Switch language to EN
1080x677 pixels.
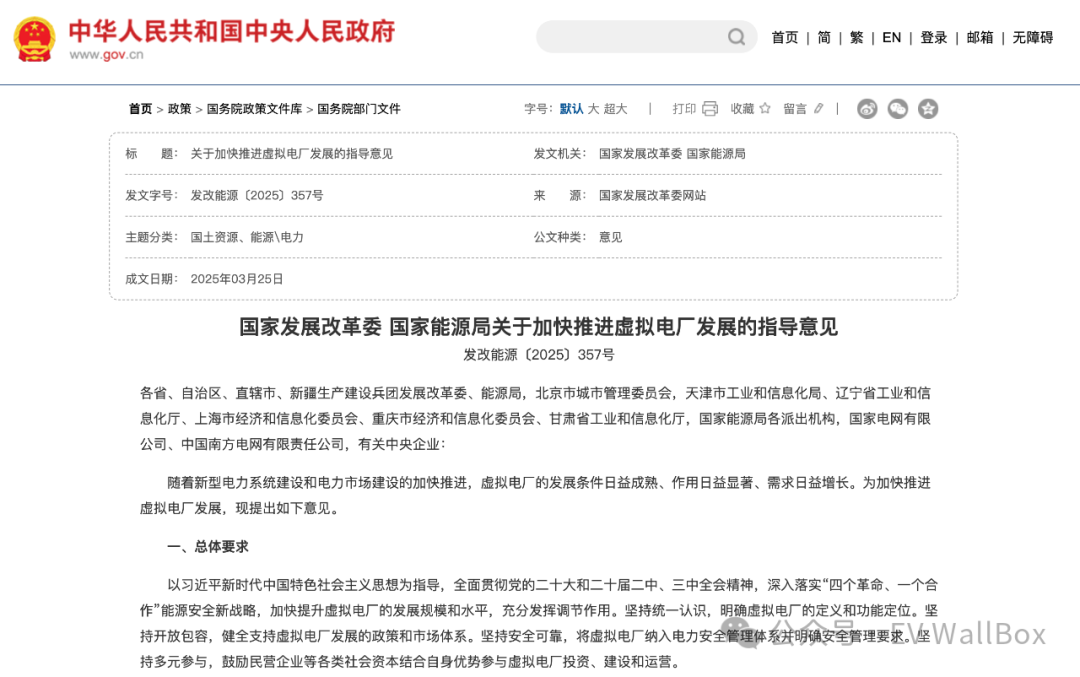pyautogui.click(x=891, y=37)
